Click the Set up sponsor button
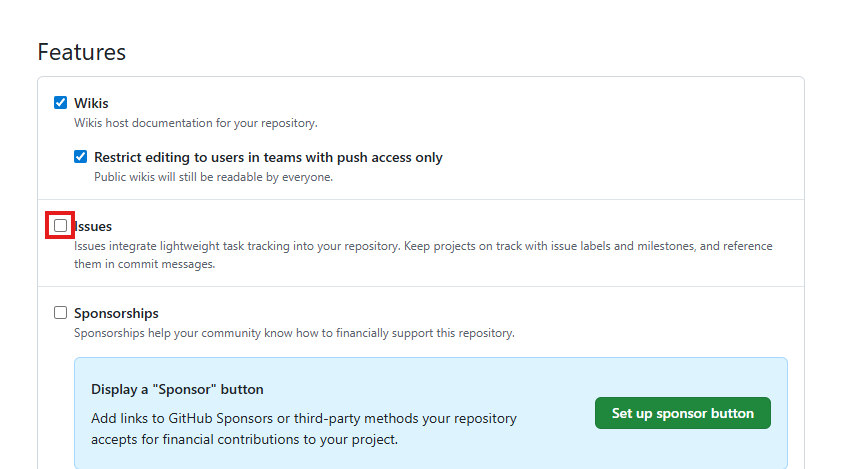This screenshot has width=843, height=469. tap(682, 413)
